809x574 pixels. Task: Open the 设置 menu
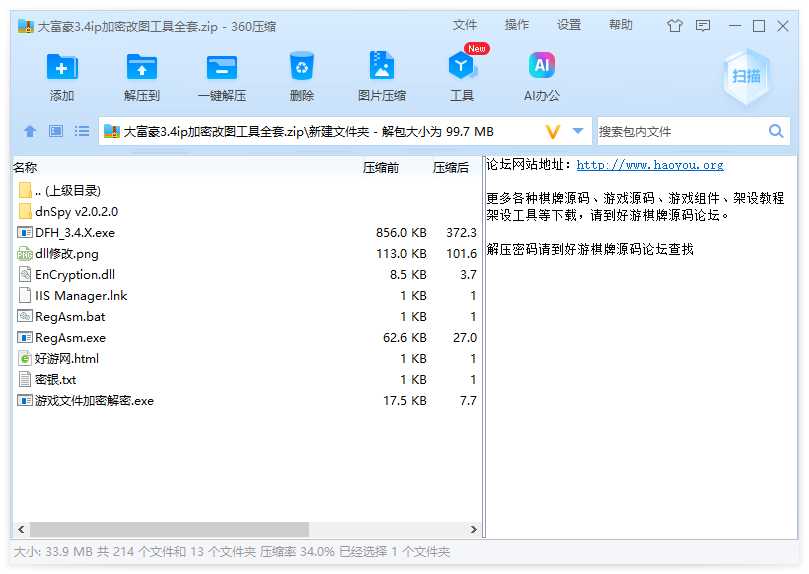tap(569, 25)
